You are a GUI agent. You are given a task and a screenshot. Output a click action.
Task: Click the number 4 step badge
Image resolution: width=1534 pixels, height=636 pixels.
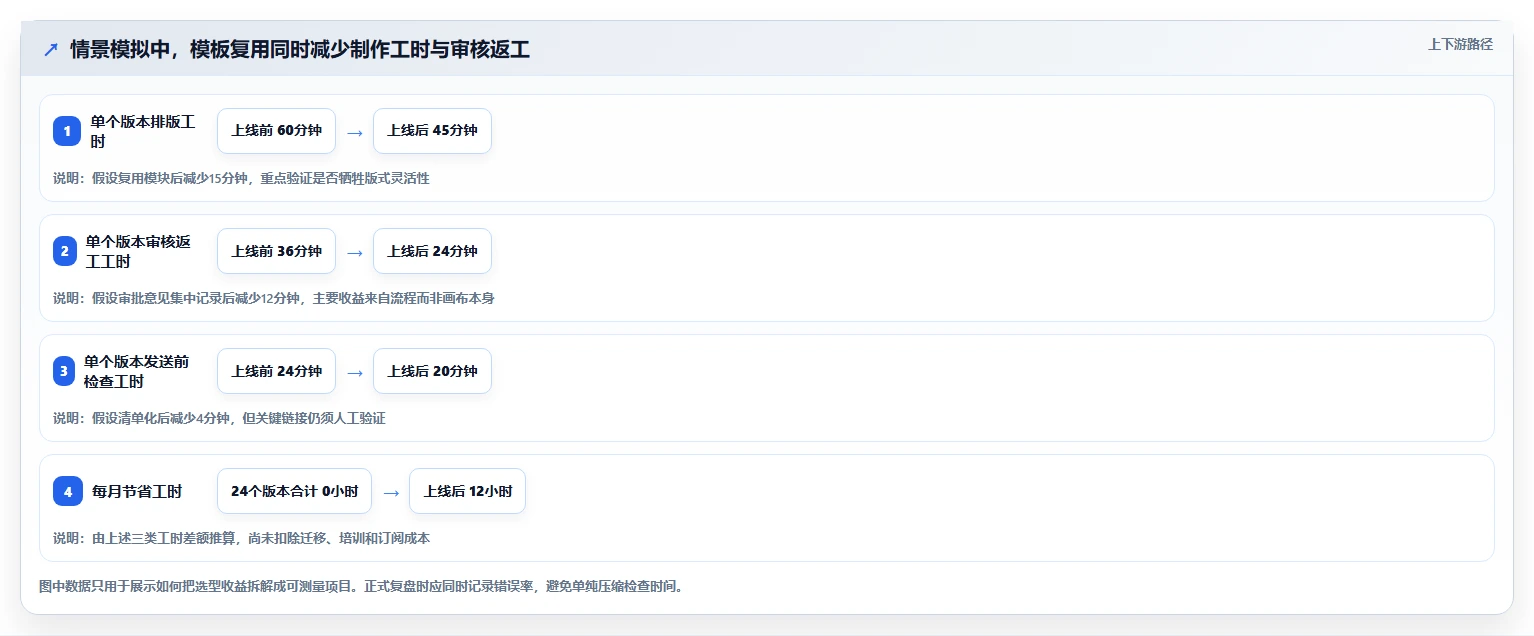coord(68,491)
